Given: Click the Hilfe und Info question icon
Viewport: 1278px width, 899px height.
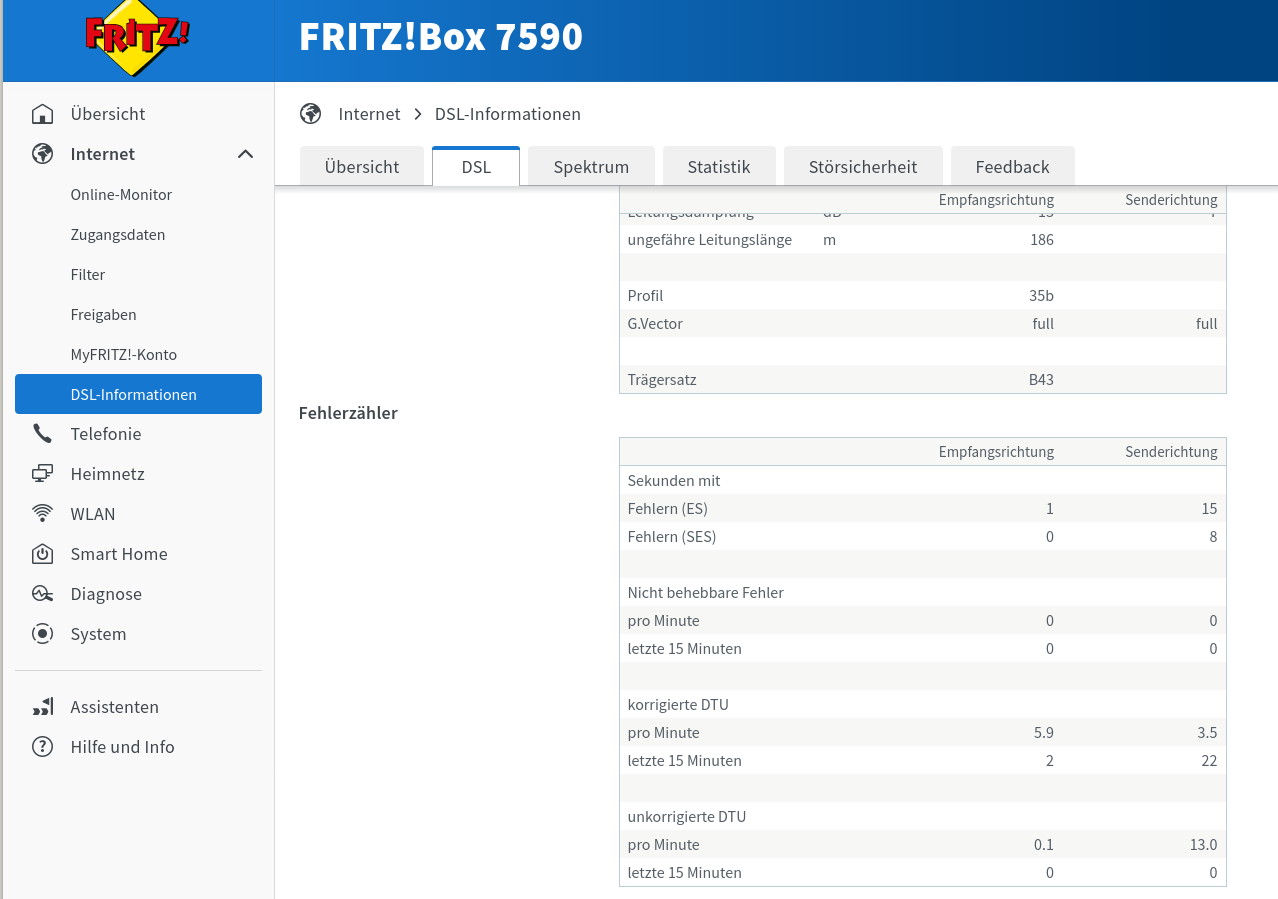Looking at the screenshot, I should point(42,747).
